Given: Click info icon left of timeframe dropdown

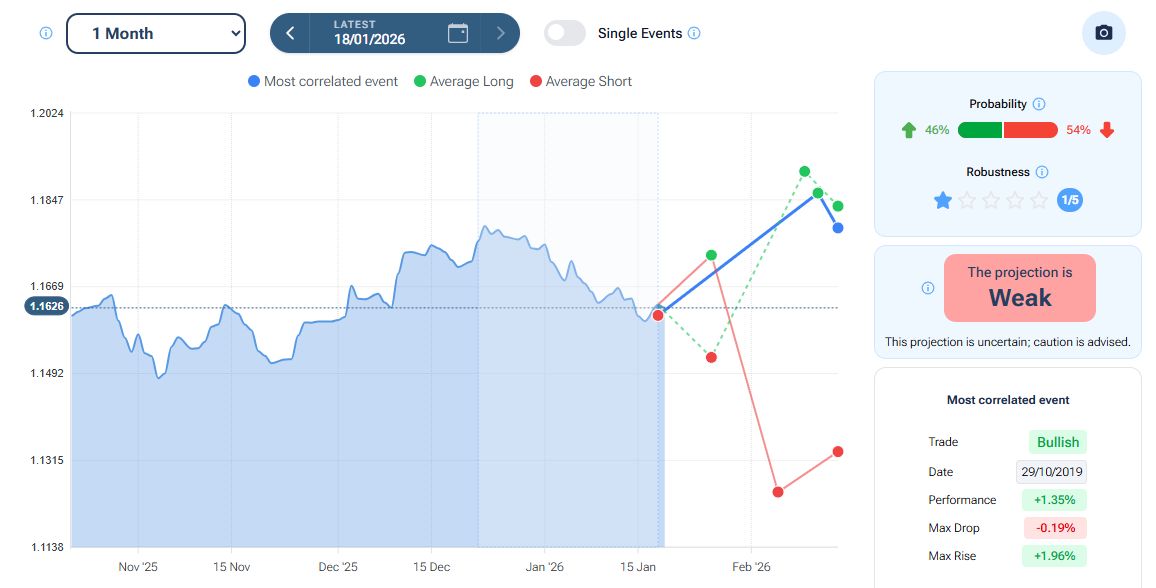Looking at the screenshot, I should point(46,33).
